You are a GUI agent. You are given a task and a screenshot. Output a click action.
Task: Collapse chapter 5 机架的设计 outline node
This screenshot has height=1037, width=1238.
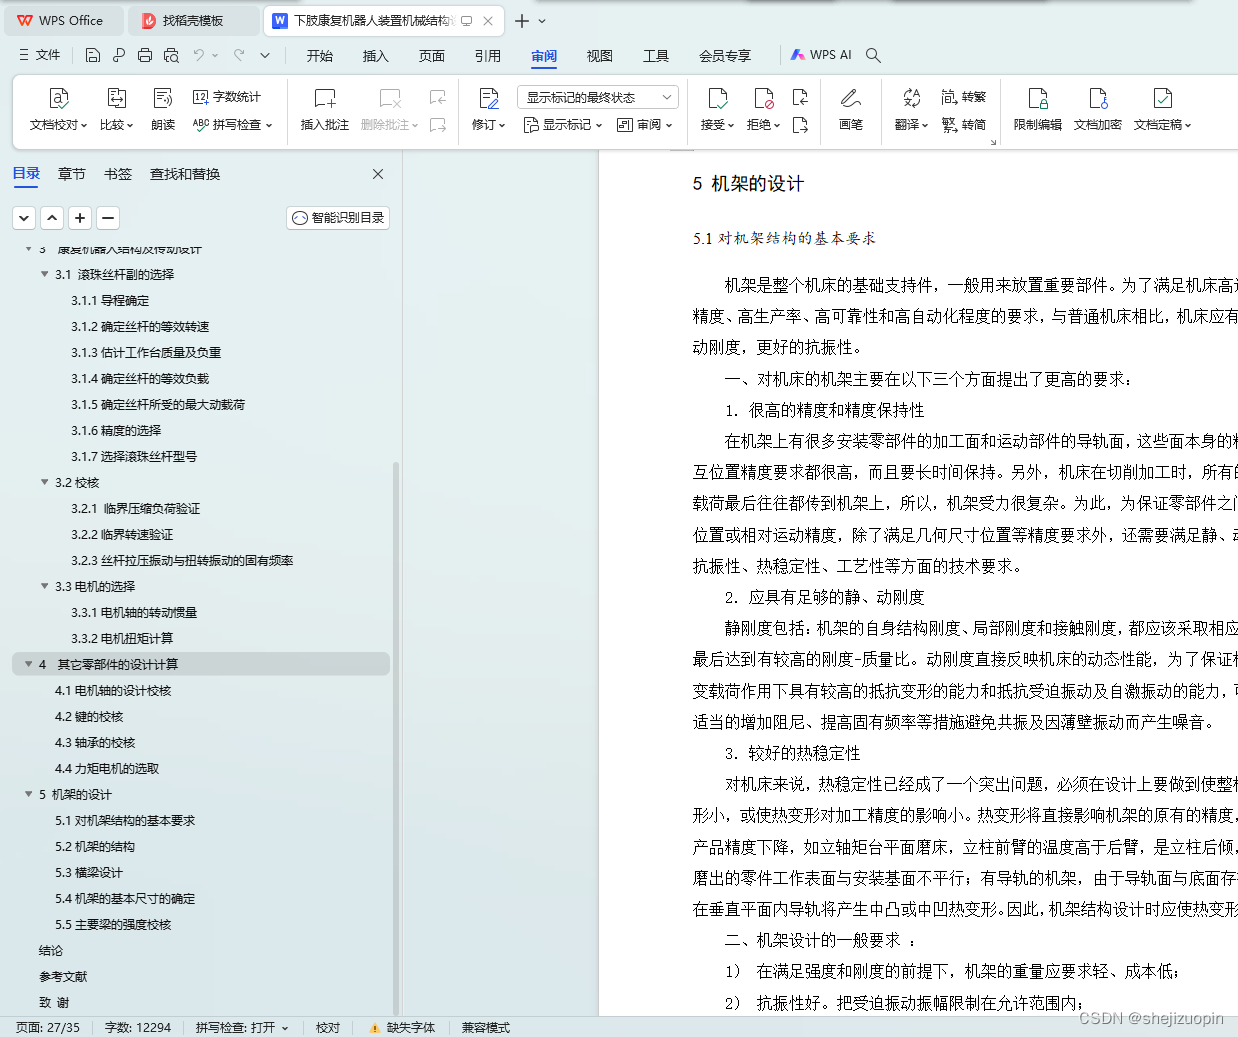point(28,794)
